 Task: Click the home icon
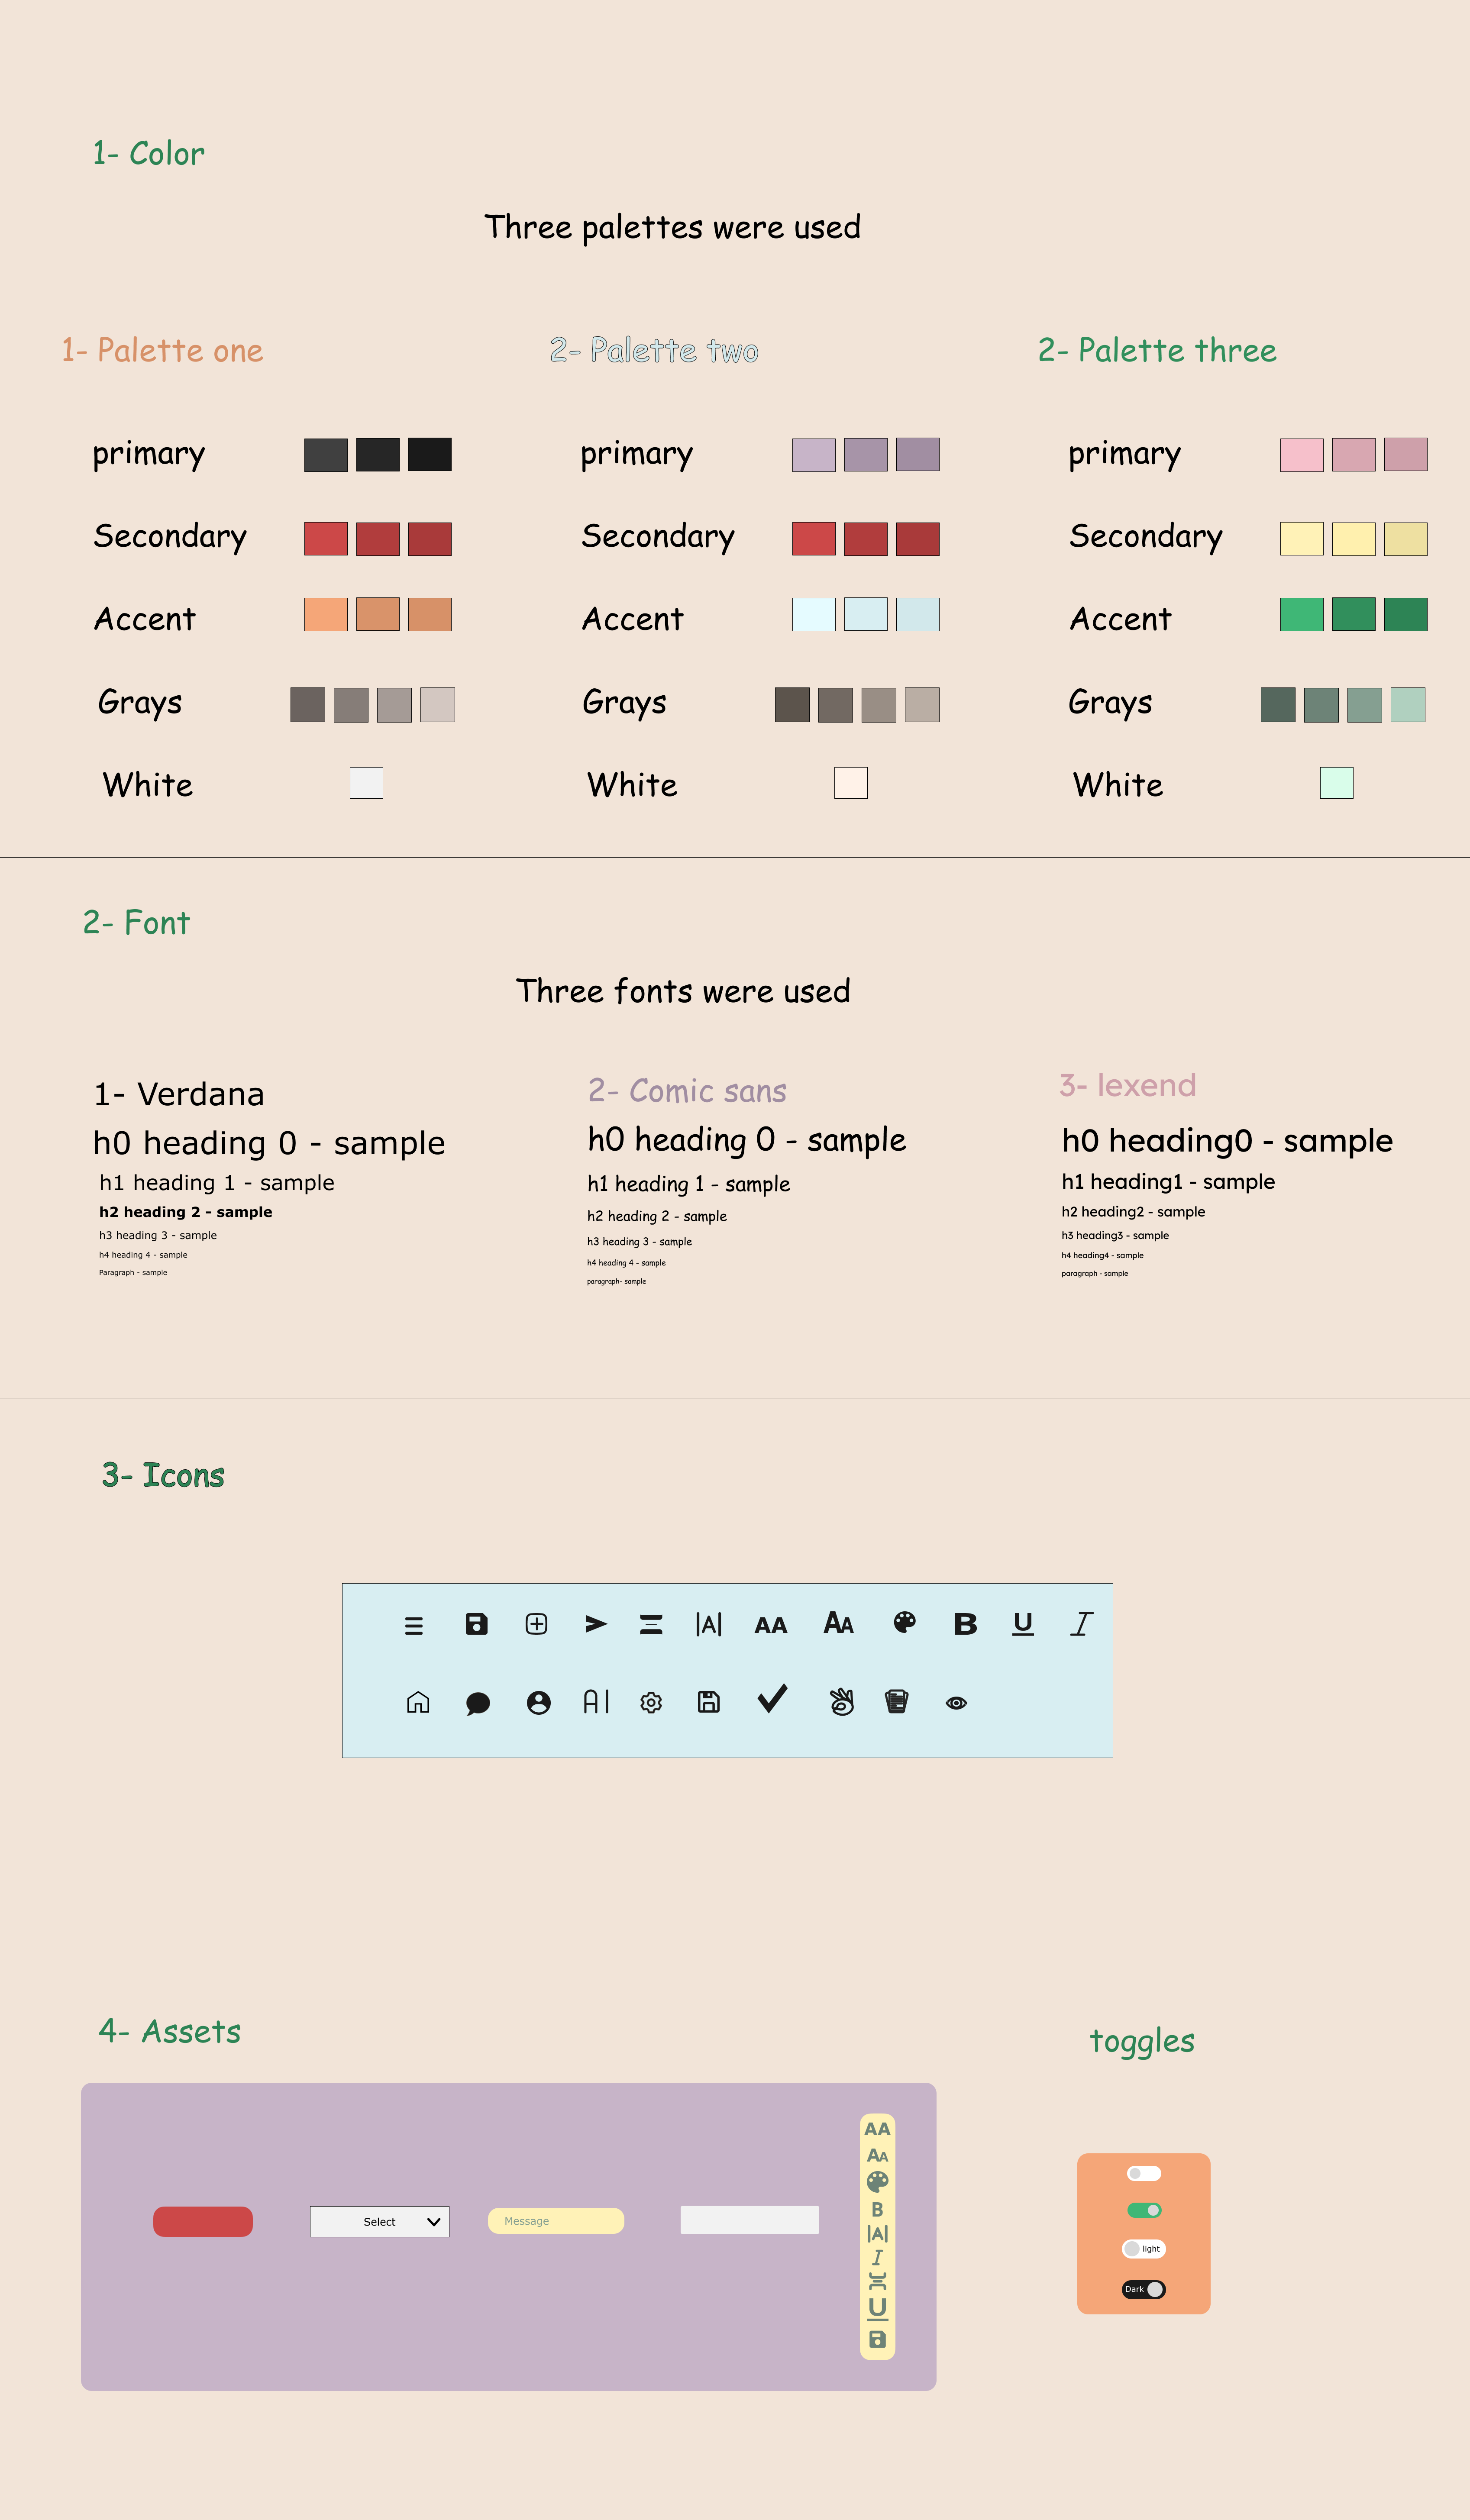pos(418,1702)
